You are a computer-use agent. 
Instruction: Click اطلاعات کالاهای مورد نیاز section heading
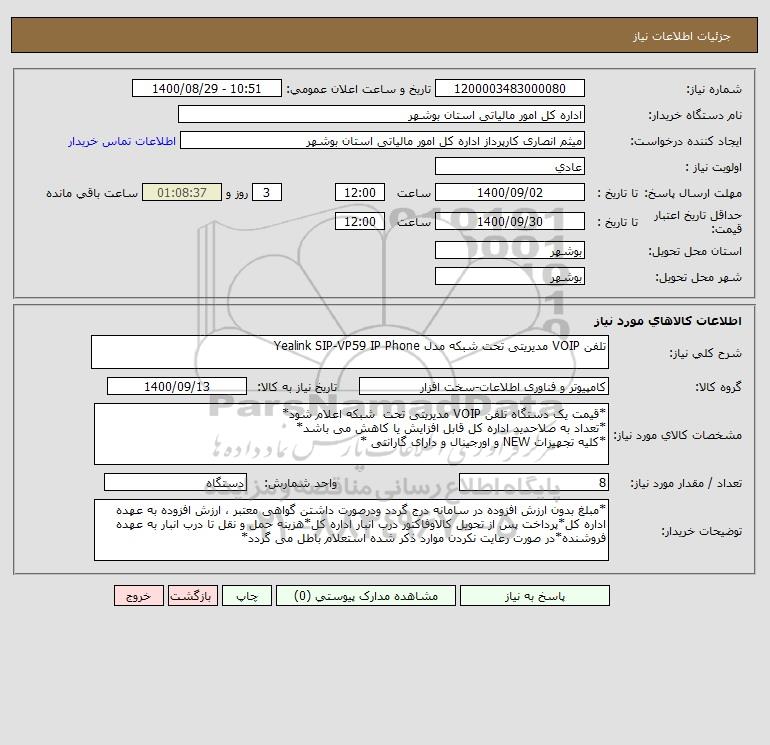(667, 321)
